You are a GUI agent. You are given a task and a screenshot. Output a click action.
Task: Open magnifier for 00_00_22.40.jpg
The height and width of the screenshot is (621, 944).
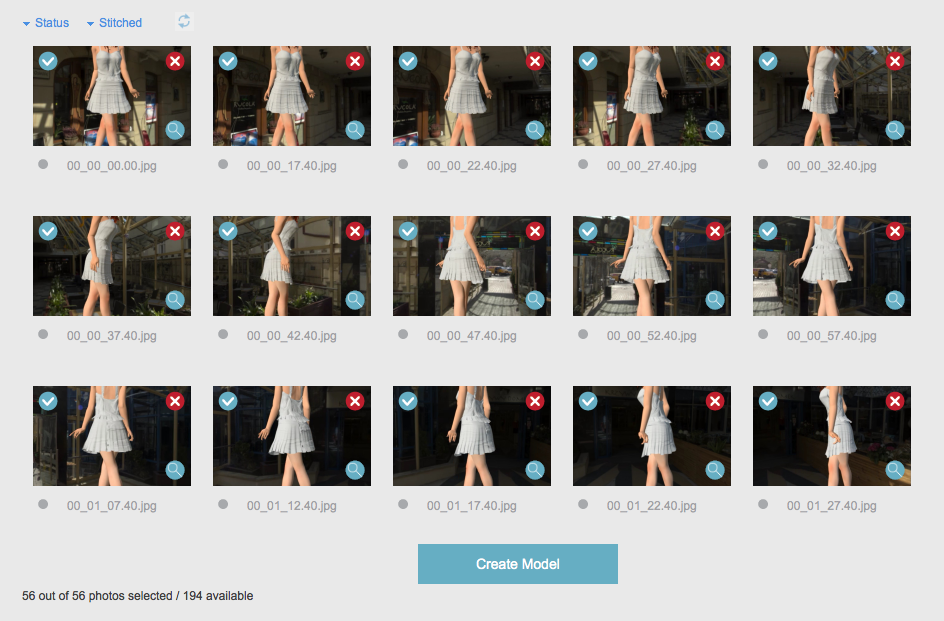[535, 130]
